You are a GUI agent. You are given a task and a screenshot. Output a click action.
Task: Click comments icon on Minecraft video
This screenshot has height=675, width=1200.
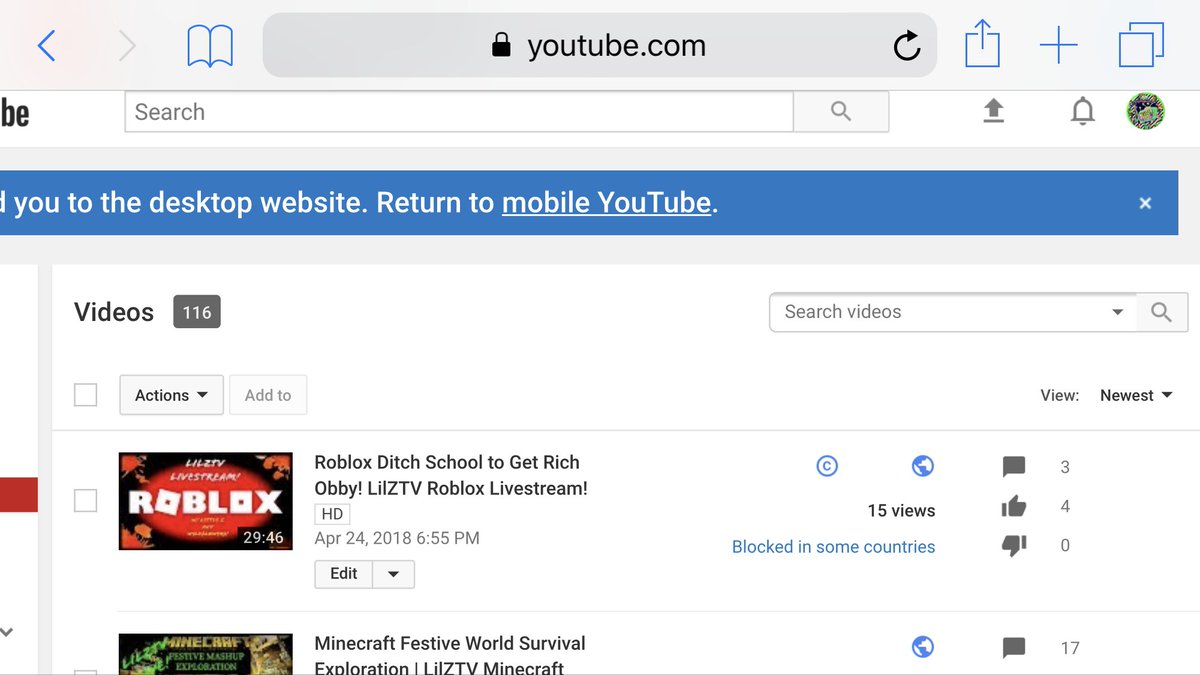(x=1014, y=648)
